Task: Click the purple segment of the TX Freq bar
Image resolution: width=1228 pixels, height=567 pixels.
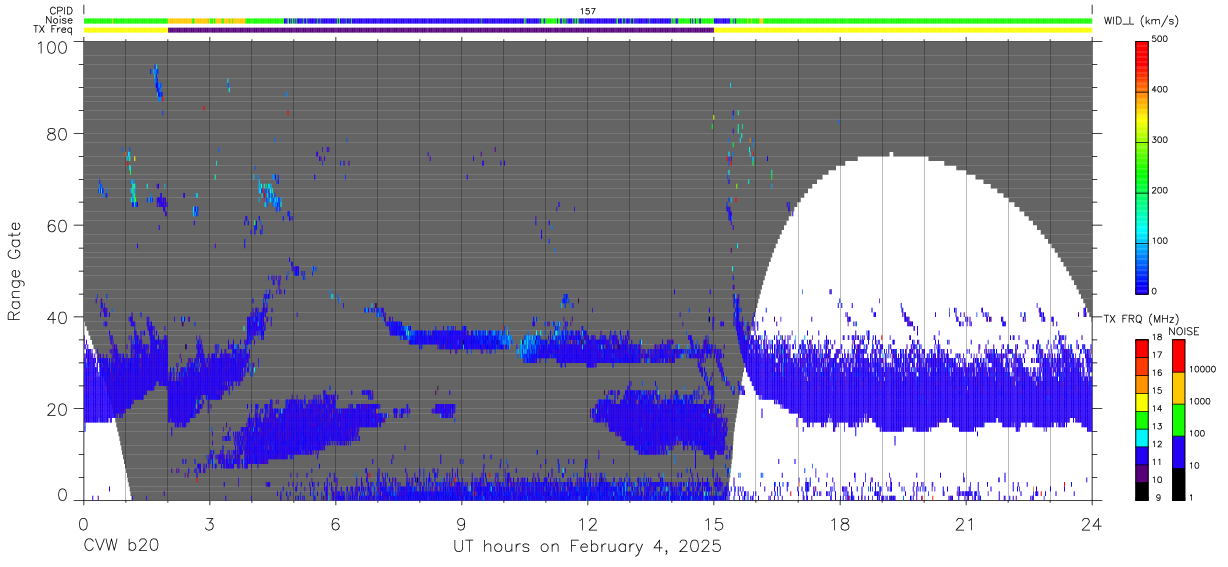Action: [440, 30]
